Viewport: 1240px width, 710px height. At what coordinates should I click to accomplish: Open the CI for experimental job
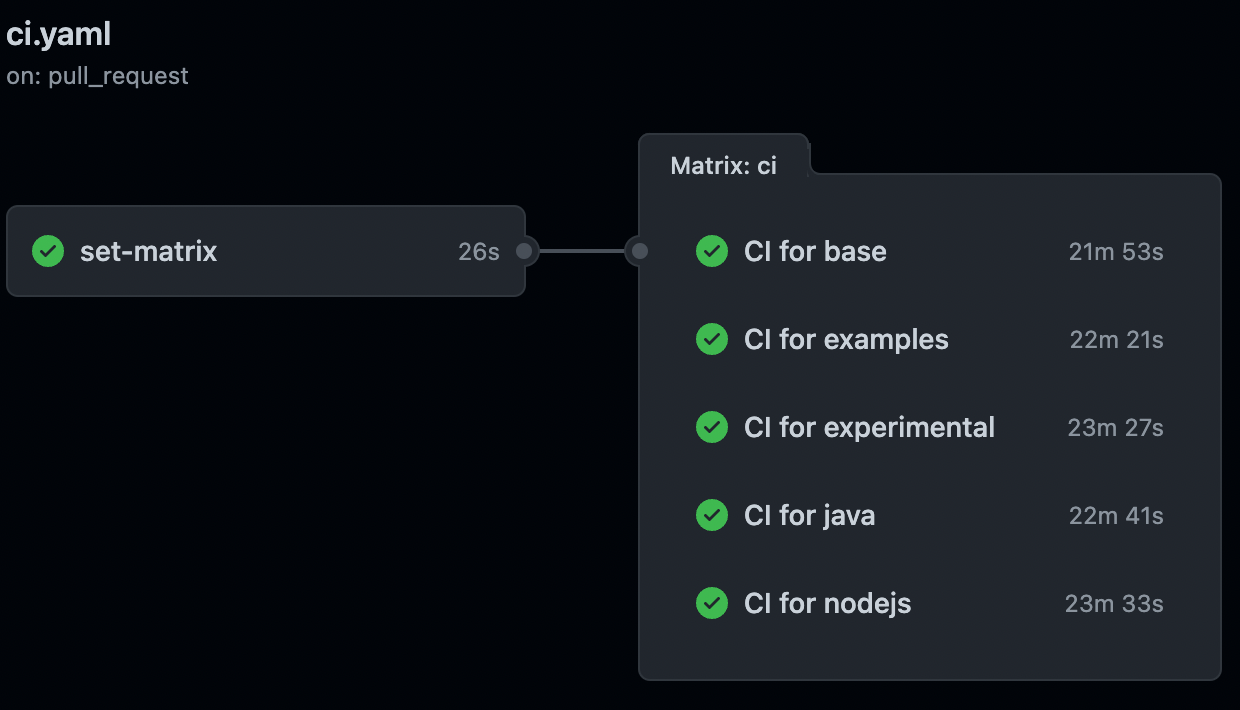(869, 427)
